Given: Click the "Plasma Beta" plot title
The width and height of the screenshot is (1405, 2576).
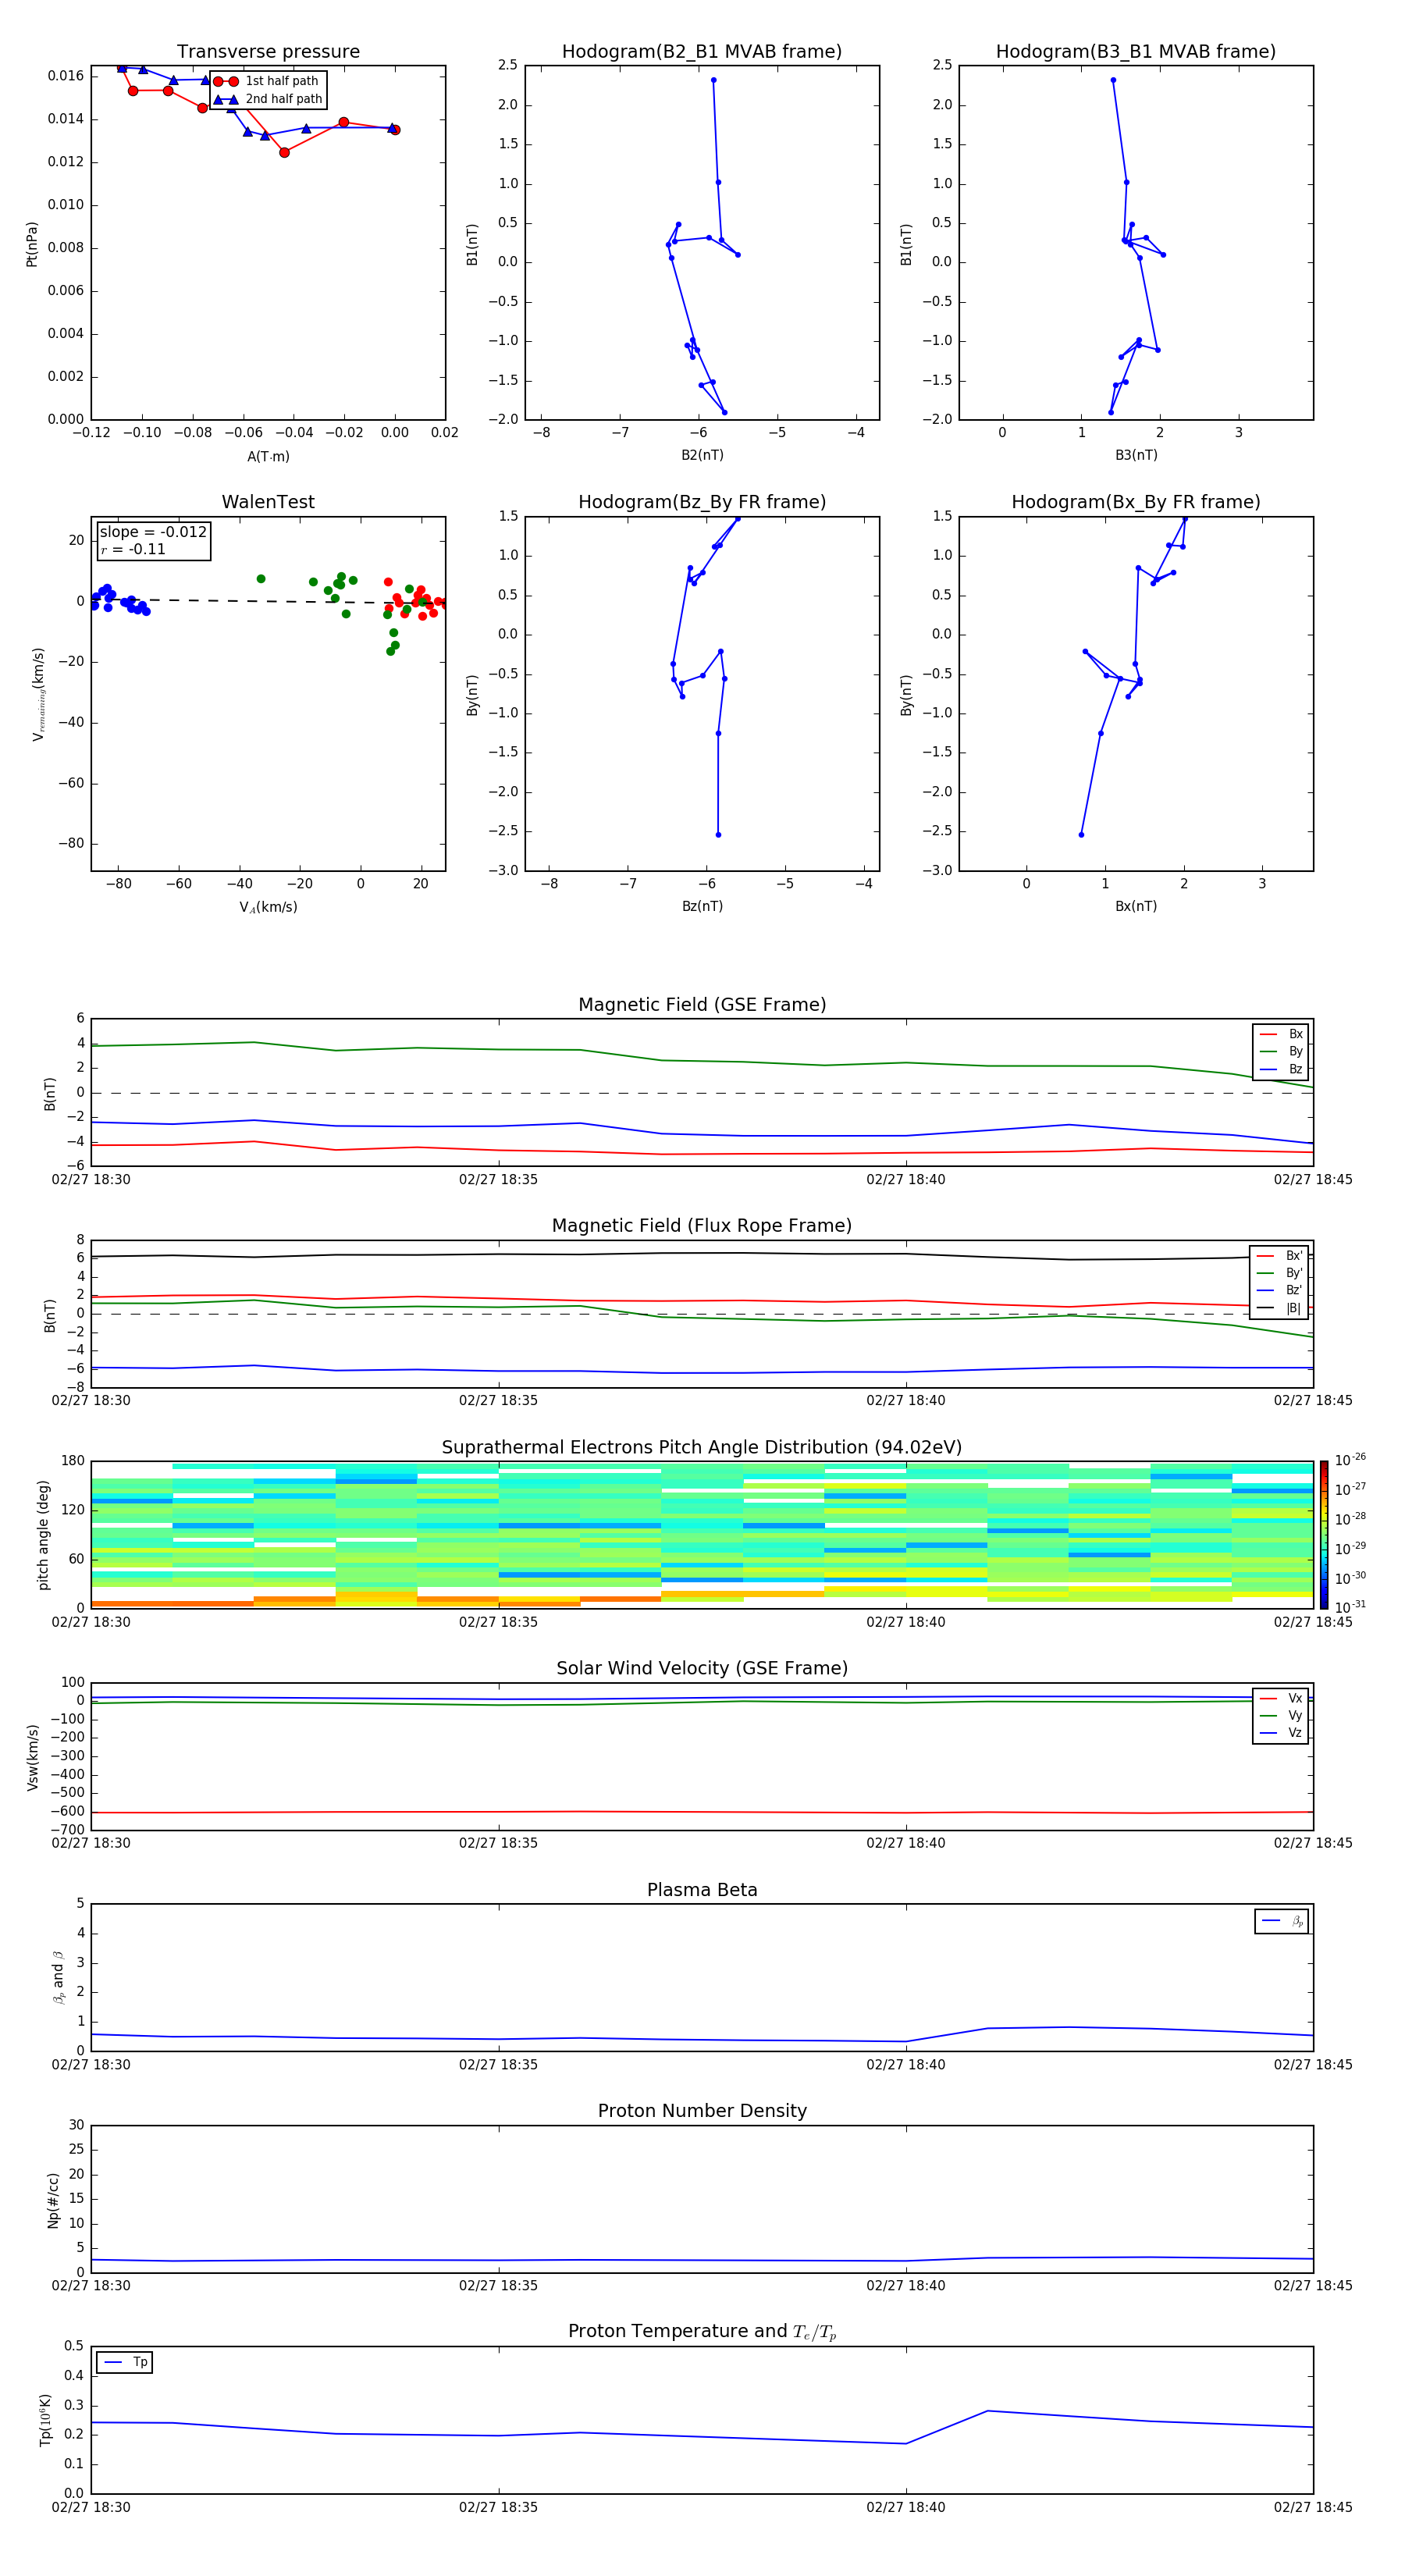Looking at the screenshot, I should point(702,1890).
